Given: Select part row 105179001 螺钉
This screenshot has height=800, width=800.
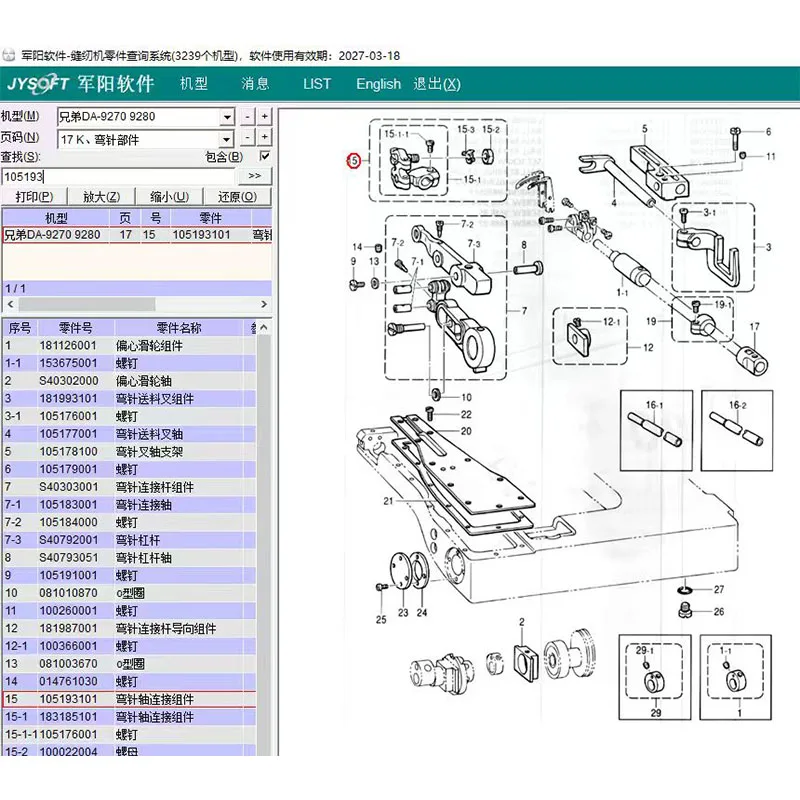Looking at the screenshot, I should tap(129, 469).
